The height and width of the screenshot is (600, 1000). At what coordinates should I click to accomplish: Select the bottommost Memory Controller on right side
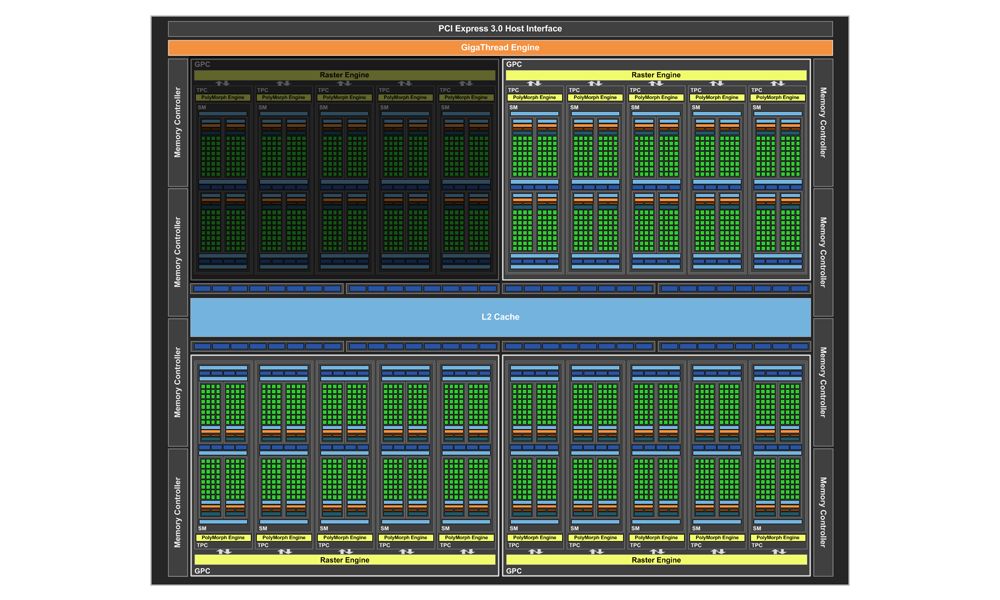[823, 512]
